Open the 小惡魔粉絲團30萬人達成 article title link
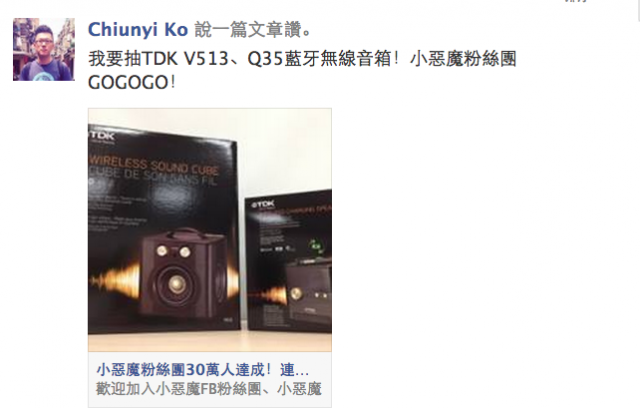The height and width of the screenshot is (408, 640). (202, 370)
